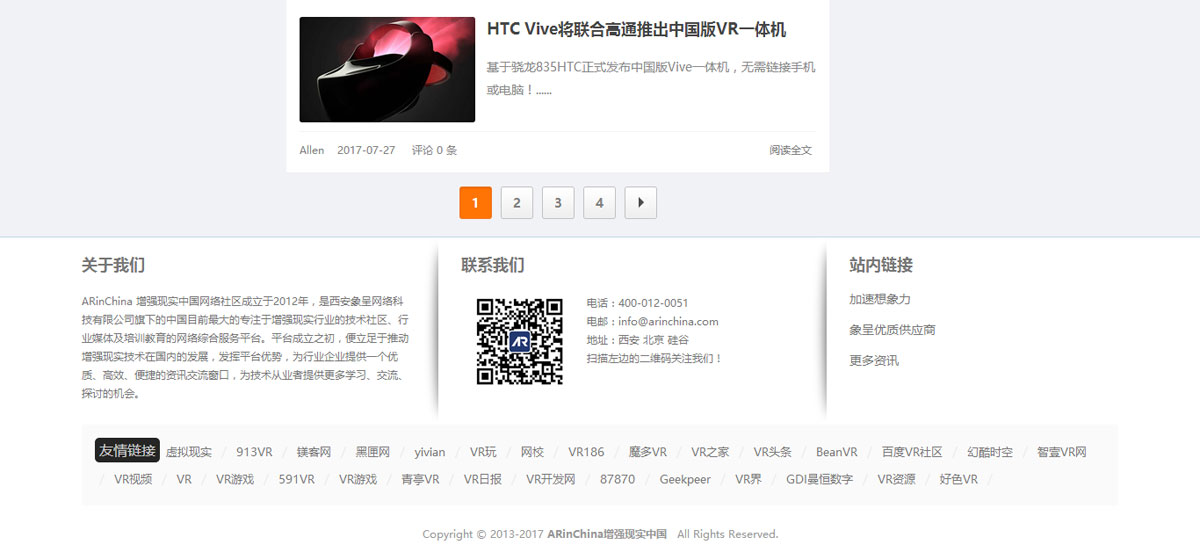Open the friend link 青亭VR
Image resolution: width=1200 pixels, height=552 pixels.
(x=420, y=479)
